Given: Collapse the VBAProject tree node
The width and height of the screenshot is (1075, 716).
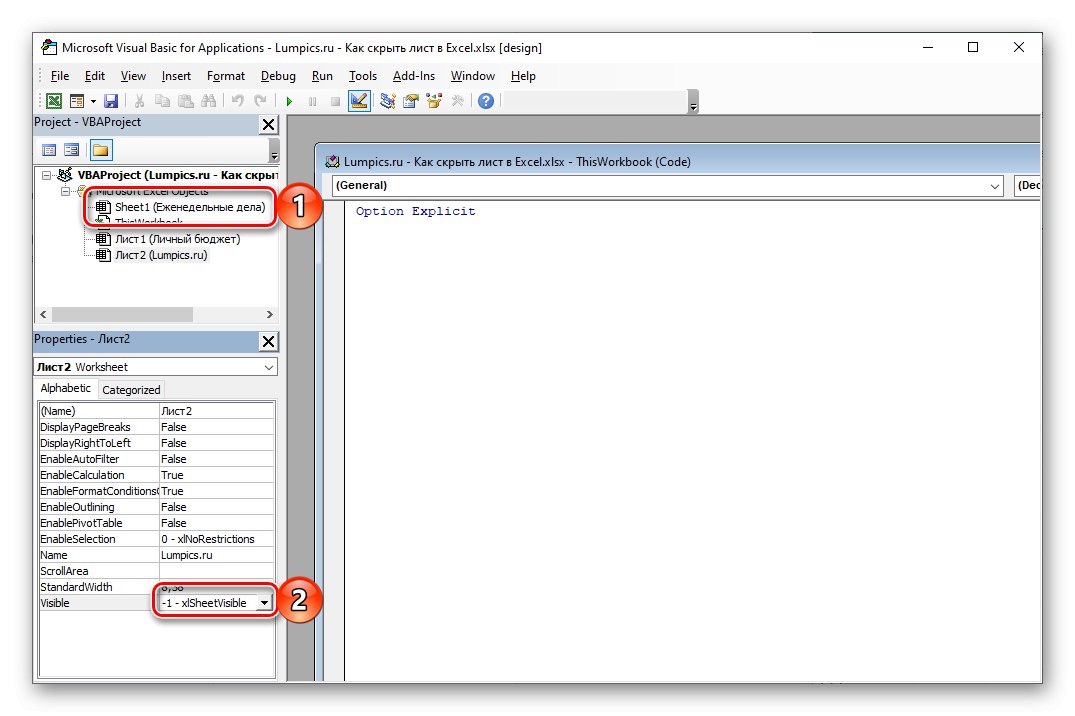Looking at the screenshot, I should 47,176.
